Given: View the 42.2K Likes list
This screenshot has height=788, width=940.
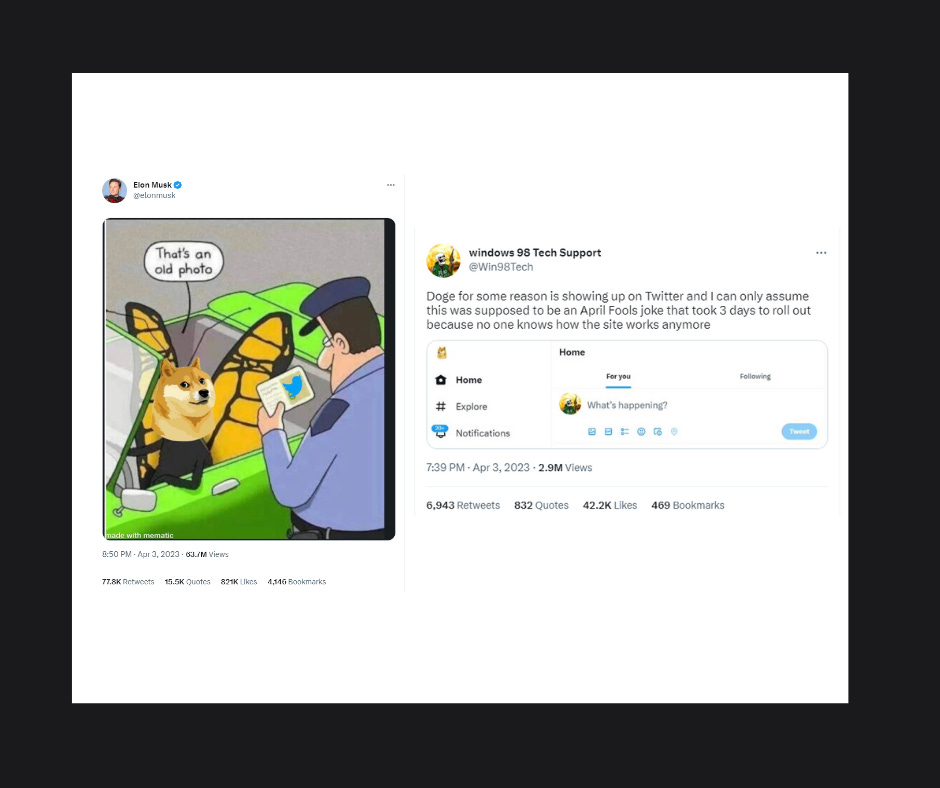Looking at the screenshot, I should click(x=610, y=506).
